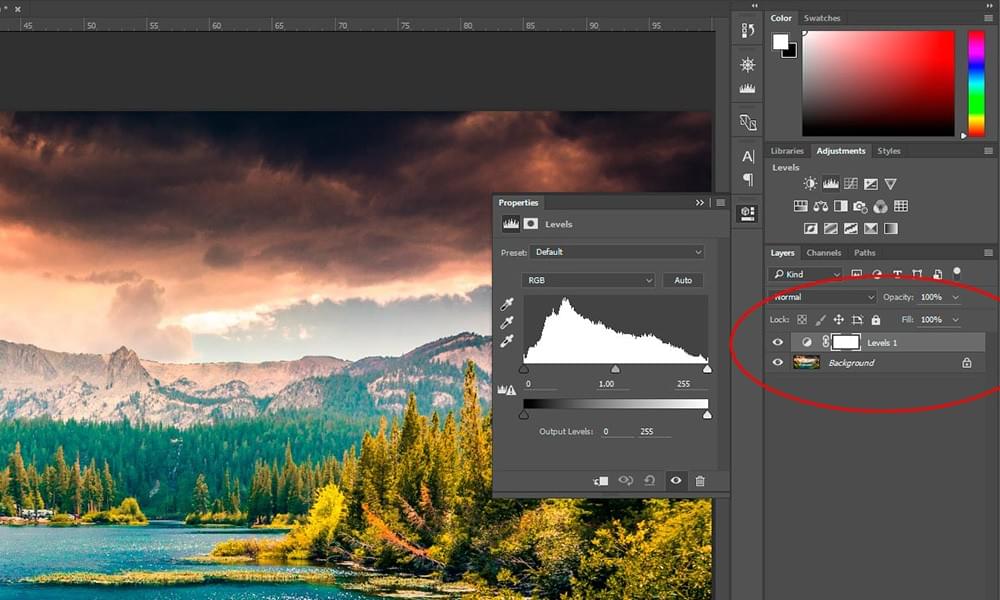Open the Styles panel tab
Viewport: 1000px width, 600px height.
click(x=889, y=150)
